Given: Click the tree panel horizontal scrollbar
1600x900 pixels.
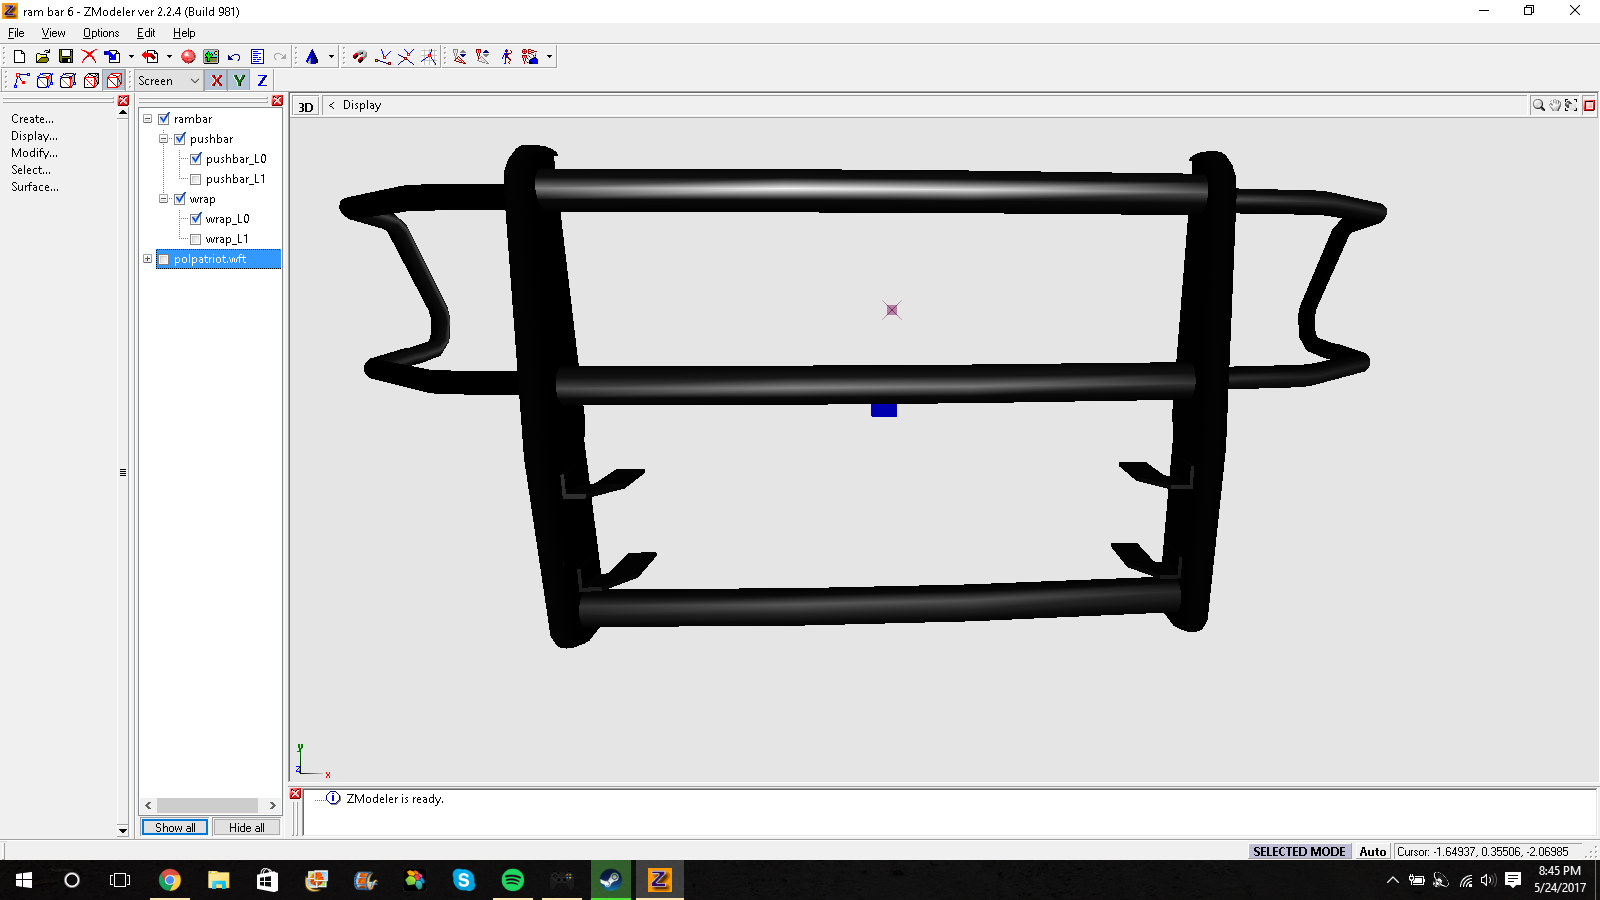Looking at the screenshot, I should coord(208,805).
